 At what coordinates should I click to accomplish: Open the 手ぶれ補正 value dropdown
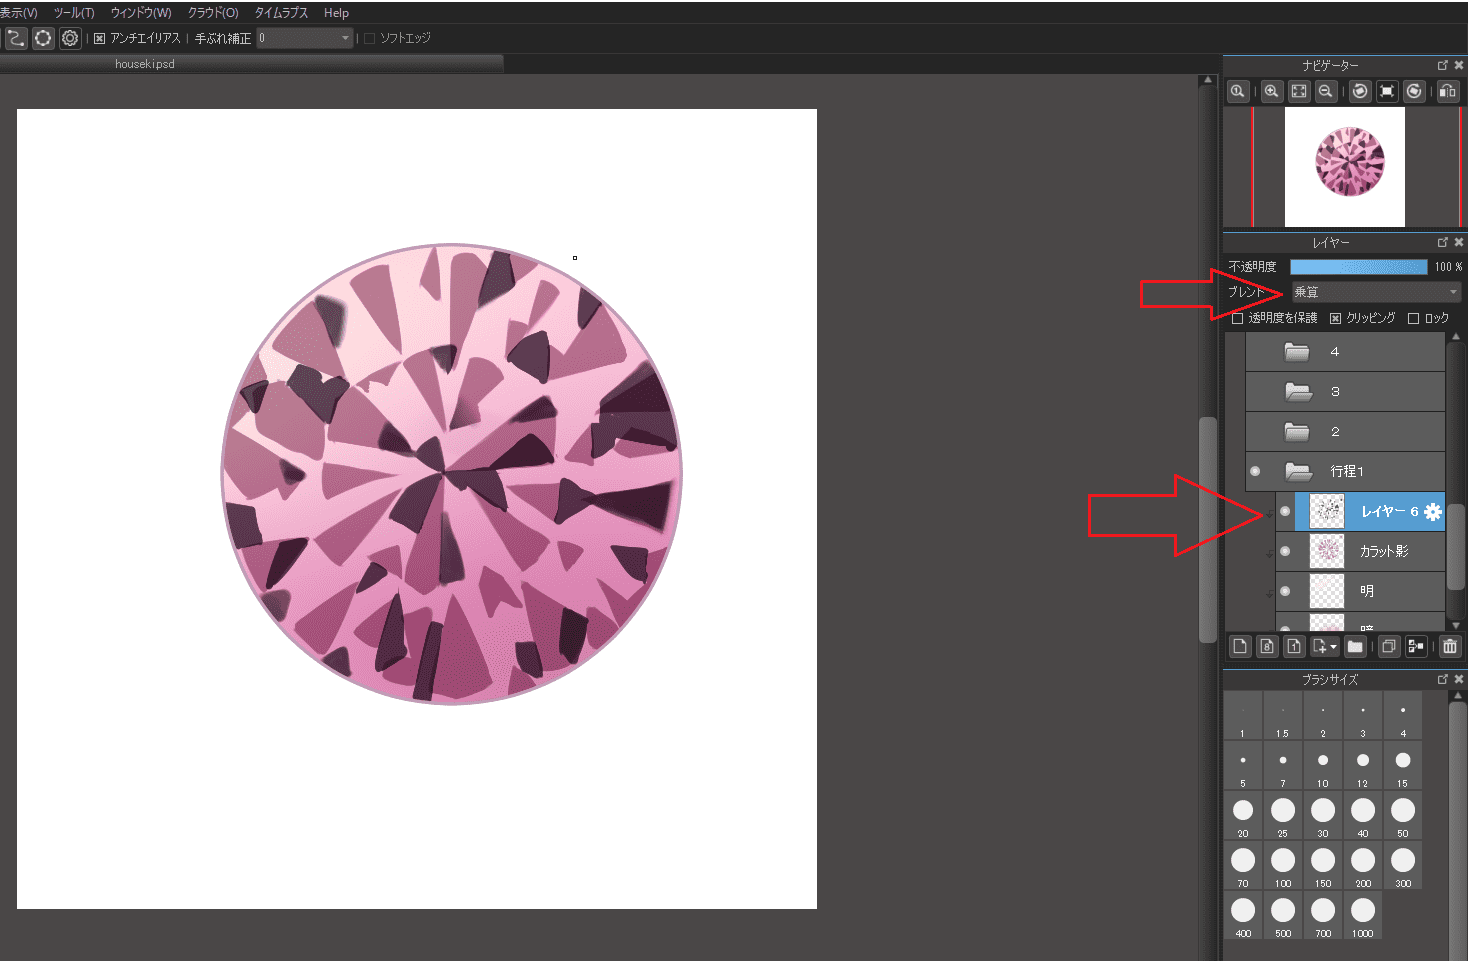pyautogui.click(x=344, y=37)
